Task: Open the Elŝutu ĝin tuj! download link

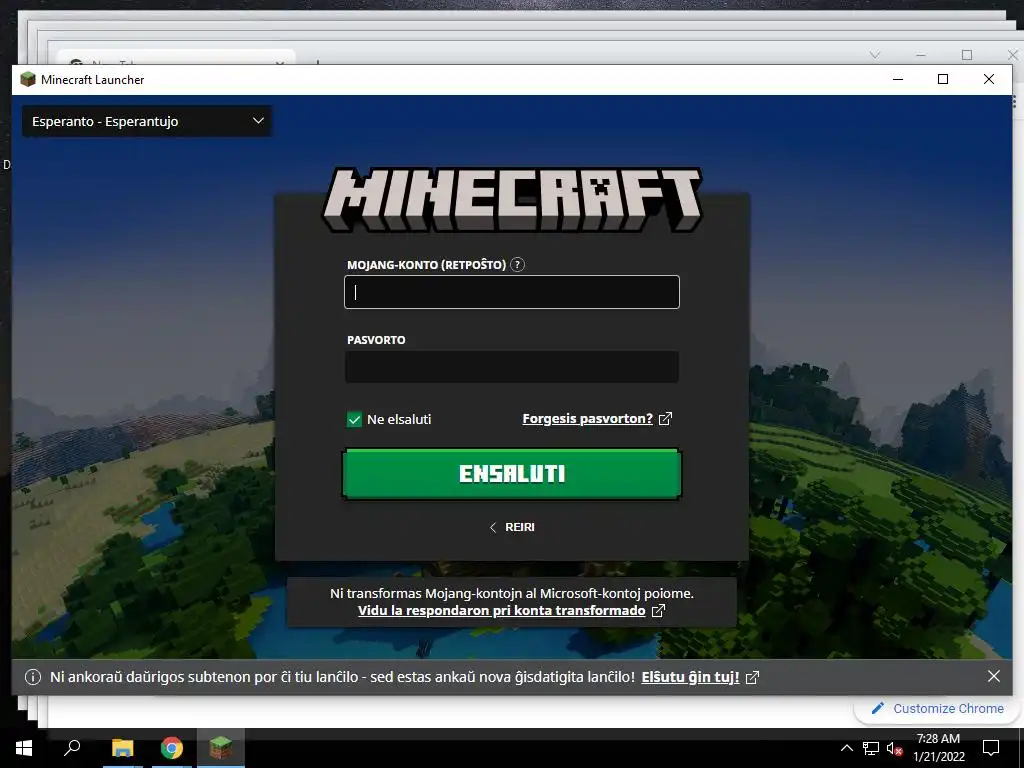Action: tap(690, 677)
